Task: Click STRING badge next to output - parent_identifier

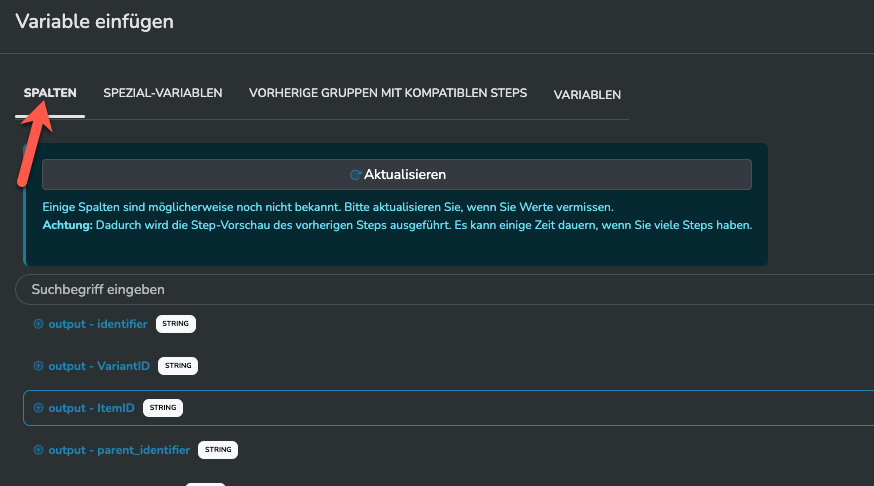Action: click(x=218, y=450)
